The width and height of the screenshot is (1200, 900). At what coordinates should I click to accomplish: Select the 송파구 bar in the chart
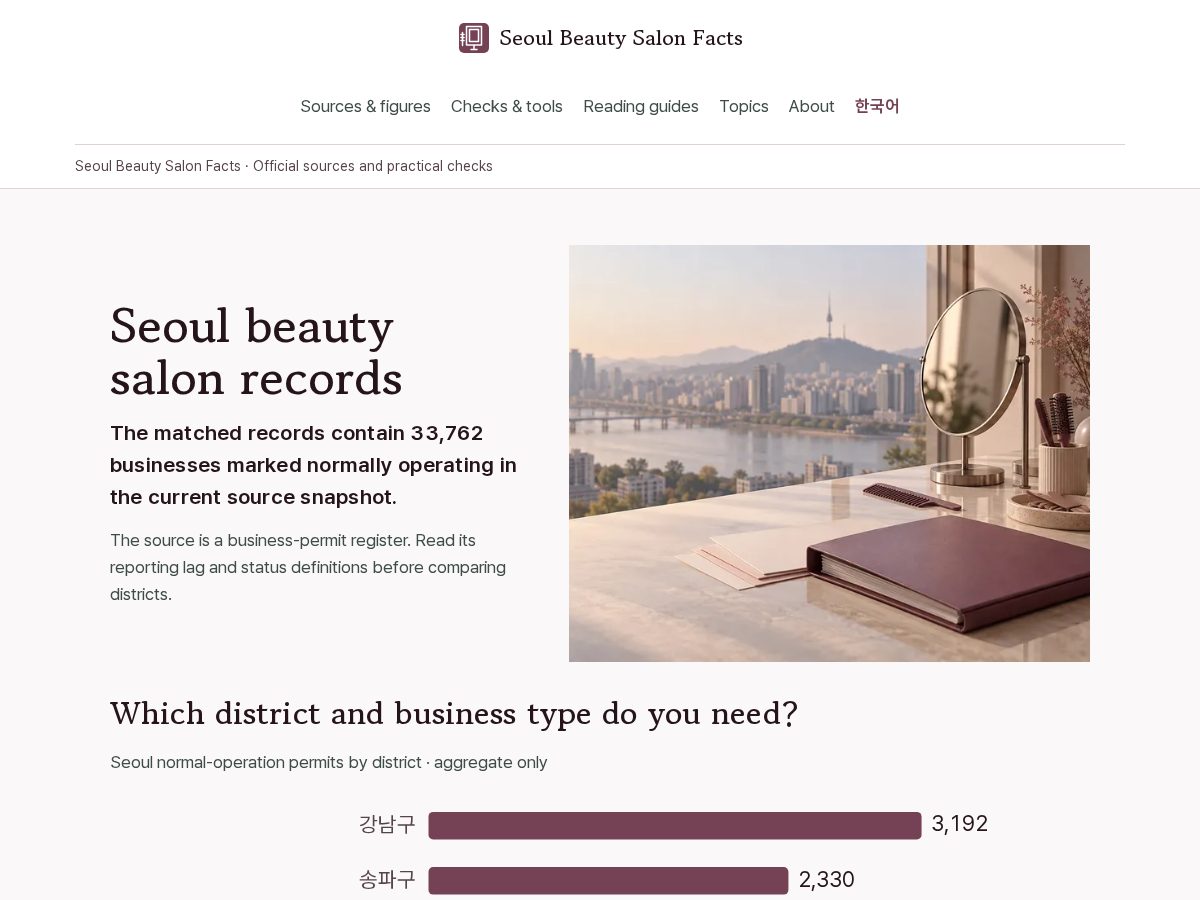[608, 880]
